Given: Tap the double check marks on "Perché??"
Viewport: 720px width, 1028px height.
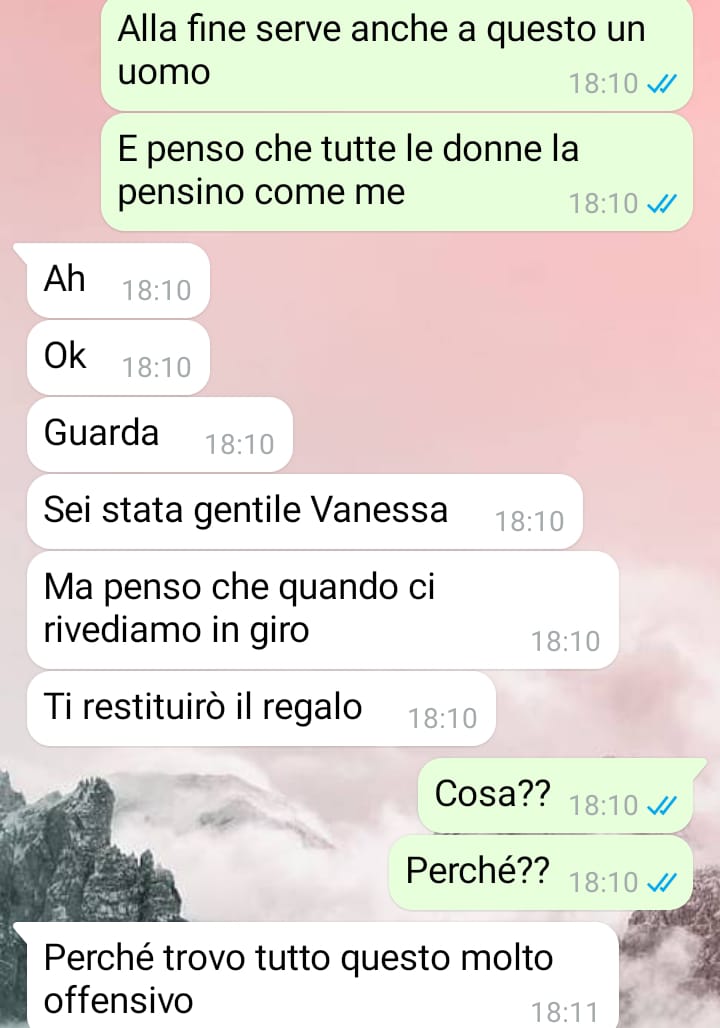Looking at the screenshot, I should click(x=661, y=882).
